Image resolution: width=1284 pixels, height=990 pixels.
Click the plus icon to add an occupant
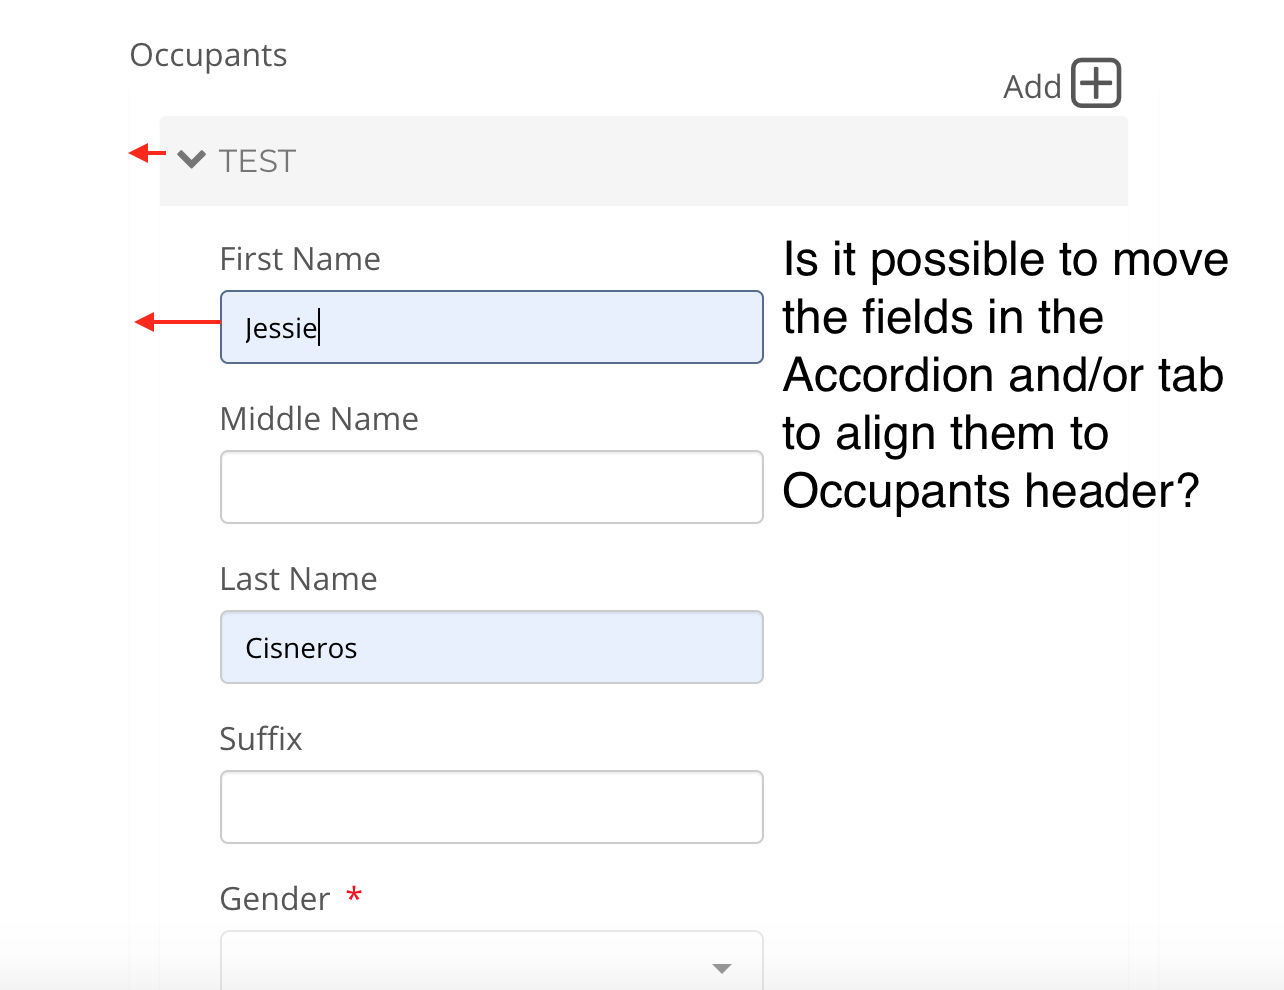click(1096, 83)
